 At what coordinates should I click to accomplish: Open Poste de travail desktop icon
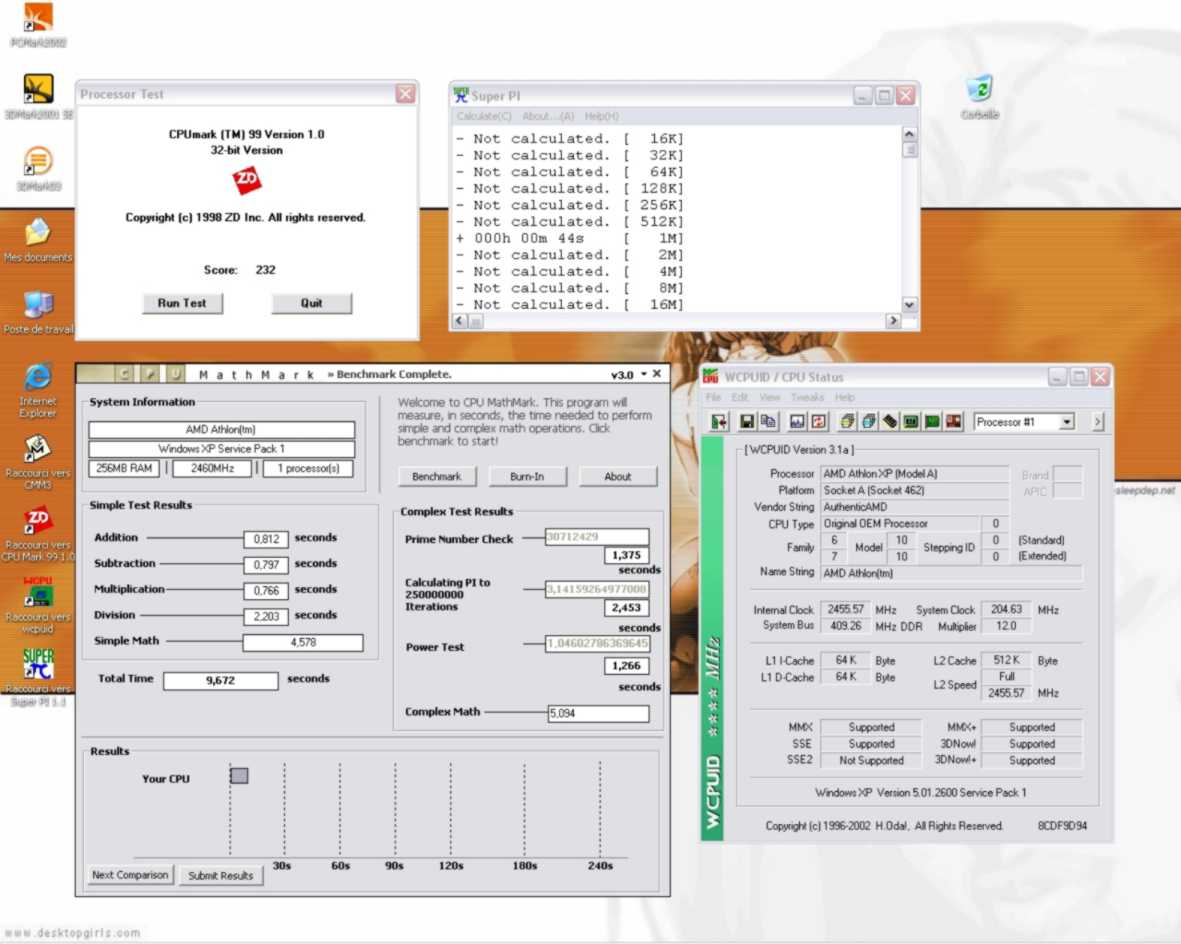(38, 313)
